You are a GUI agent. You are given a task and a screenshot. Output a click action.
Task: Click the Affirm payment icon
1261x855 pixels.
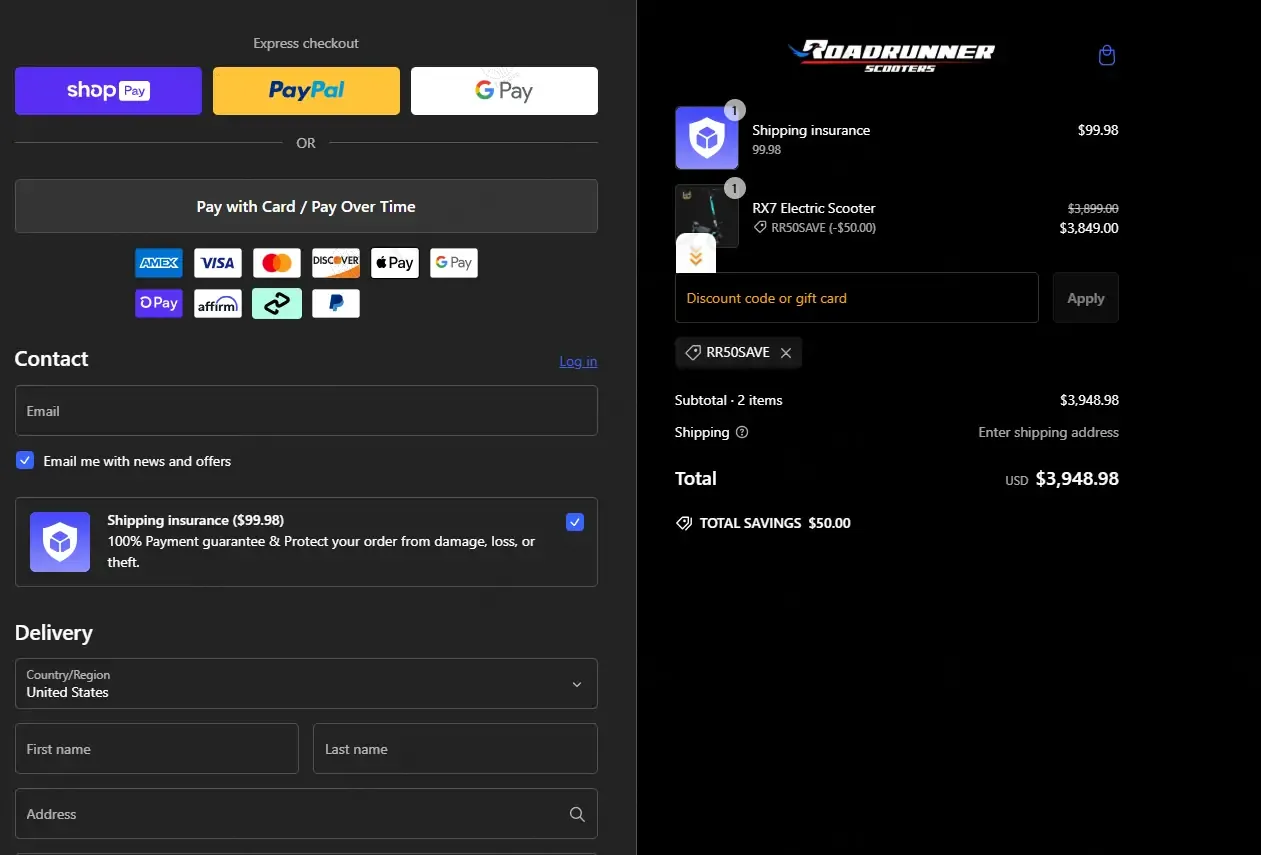pos(217,304)
